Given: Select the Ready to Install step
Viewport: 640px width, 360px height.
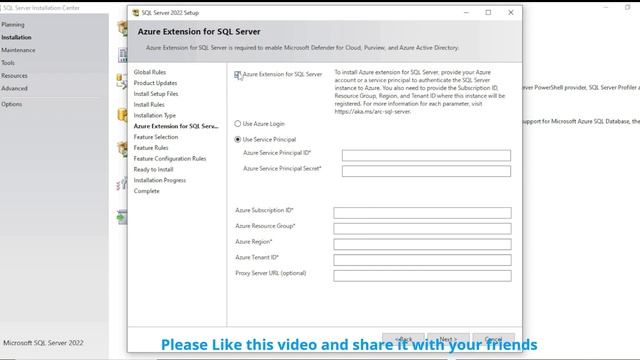Looking at the screenshot, I should click(153, 169).
